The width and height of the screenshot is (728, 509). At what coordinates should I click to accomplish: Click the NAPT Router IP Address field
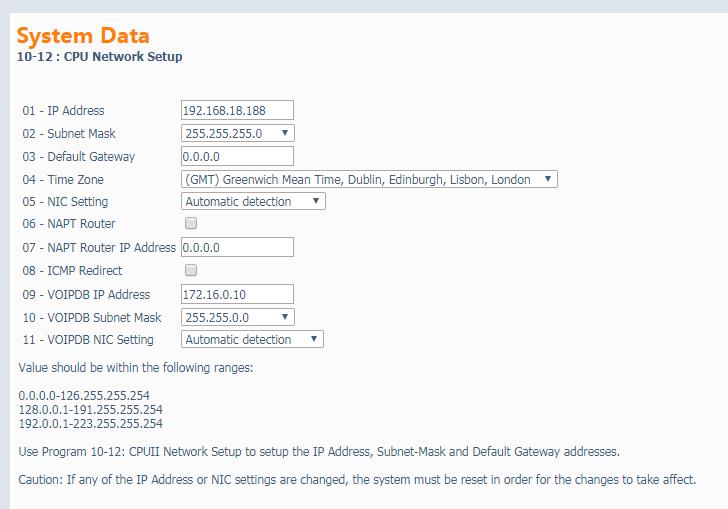coord(237,247)
